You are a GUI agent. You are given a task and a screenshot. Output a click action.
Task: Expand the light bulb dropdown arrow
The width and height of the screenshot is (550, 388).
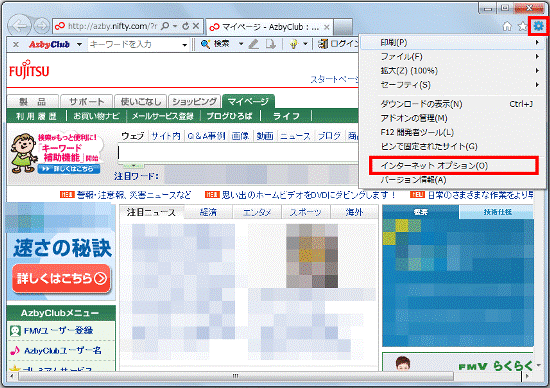[x=305, y=44]
